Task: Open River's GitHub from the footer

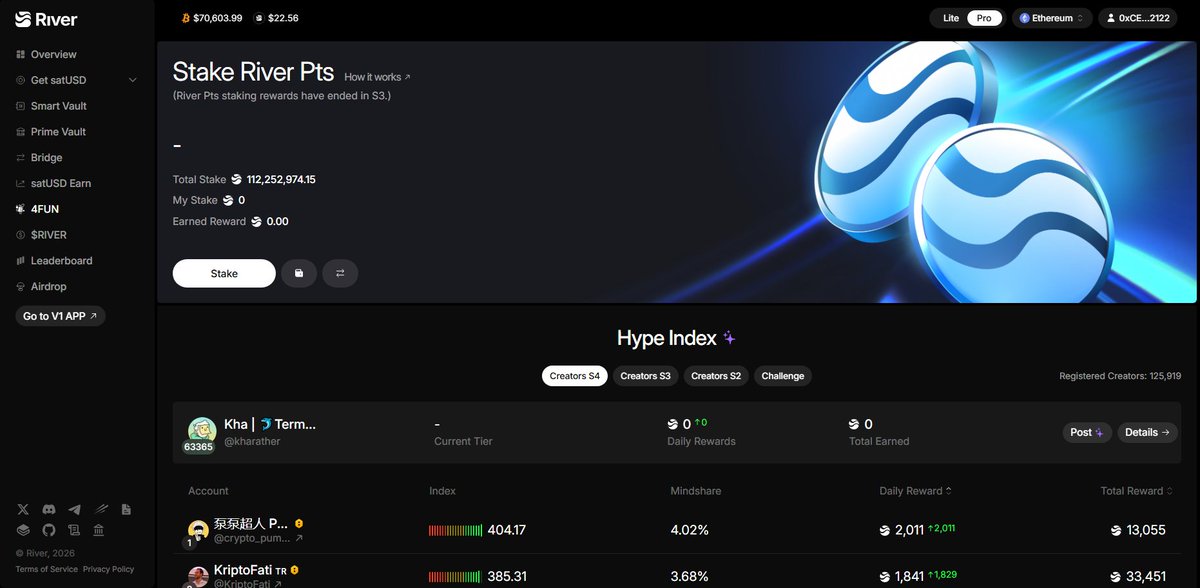Action: (48, 530)
